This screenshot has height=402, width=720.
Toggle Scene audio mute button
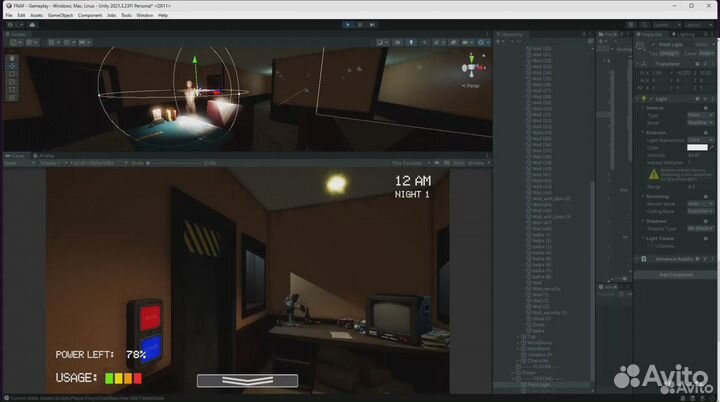[424, 42]
